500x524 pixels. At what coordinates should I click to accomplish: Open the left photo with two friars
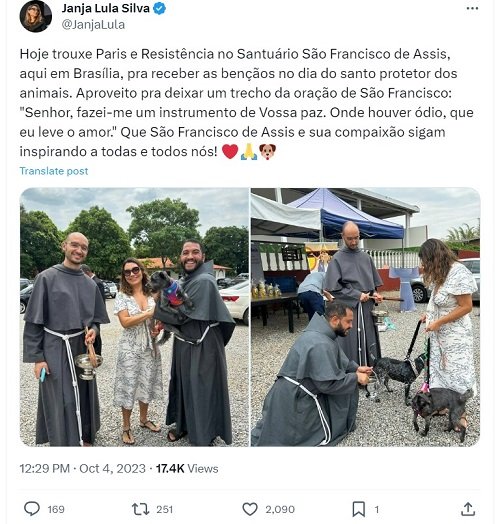click(134, 317)
